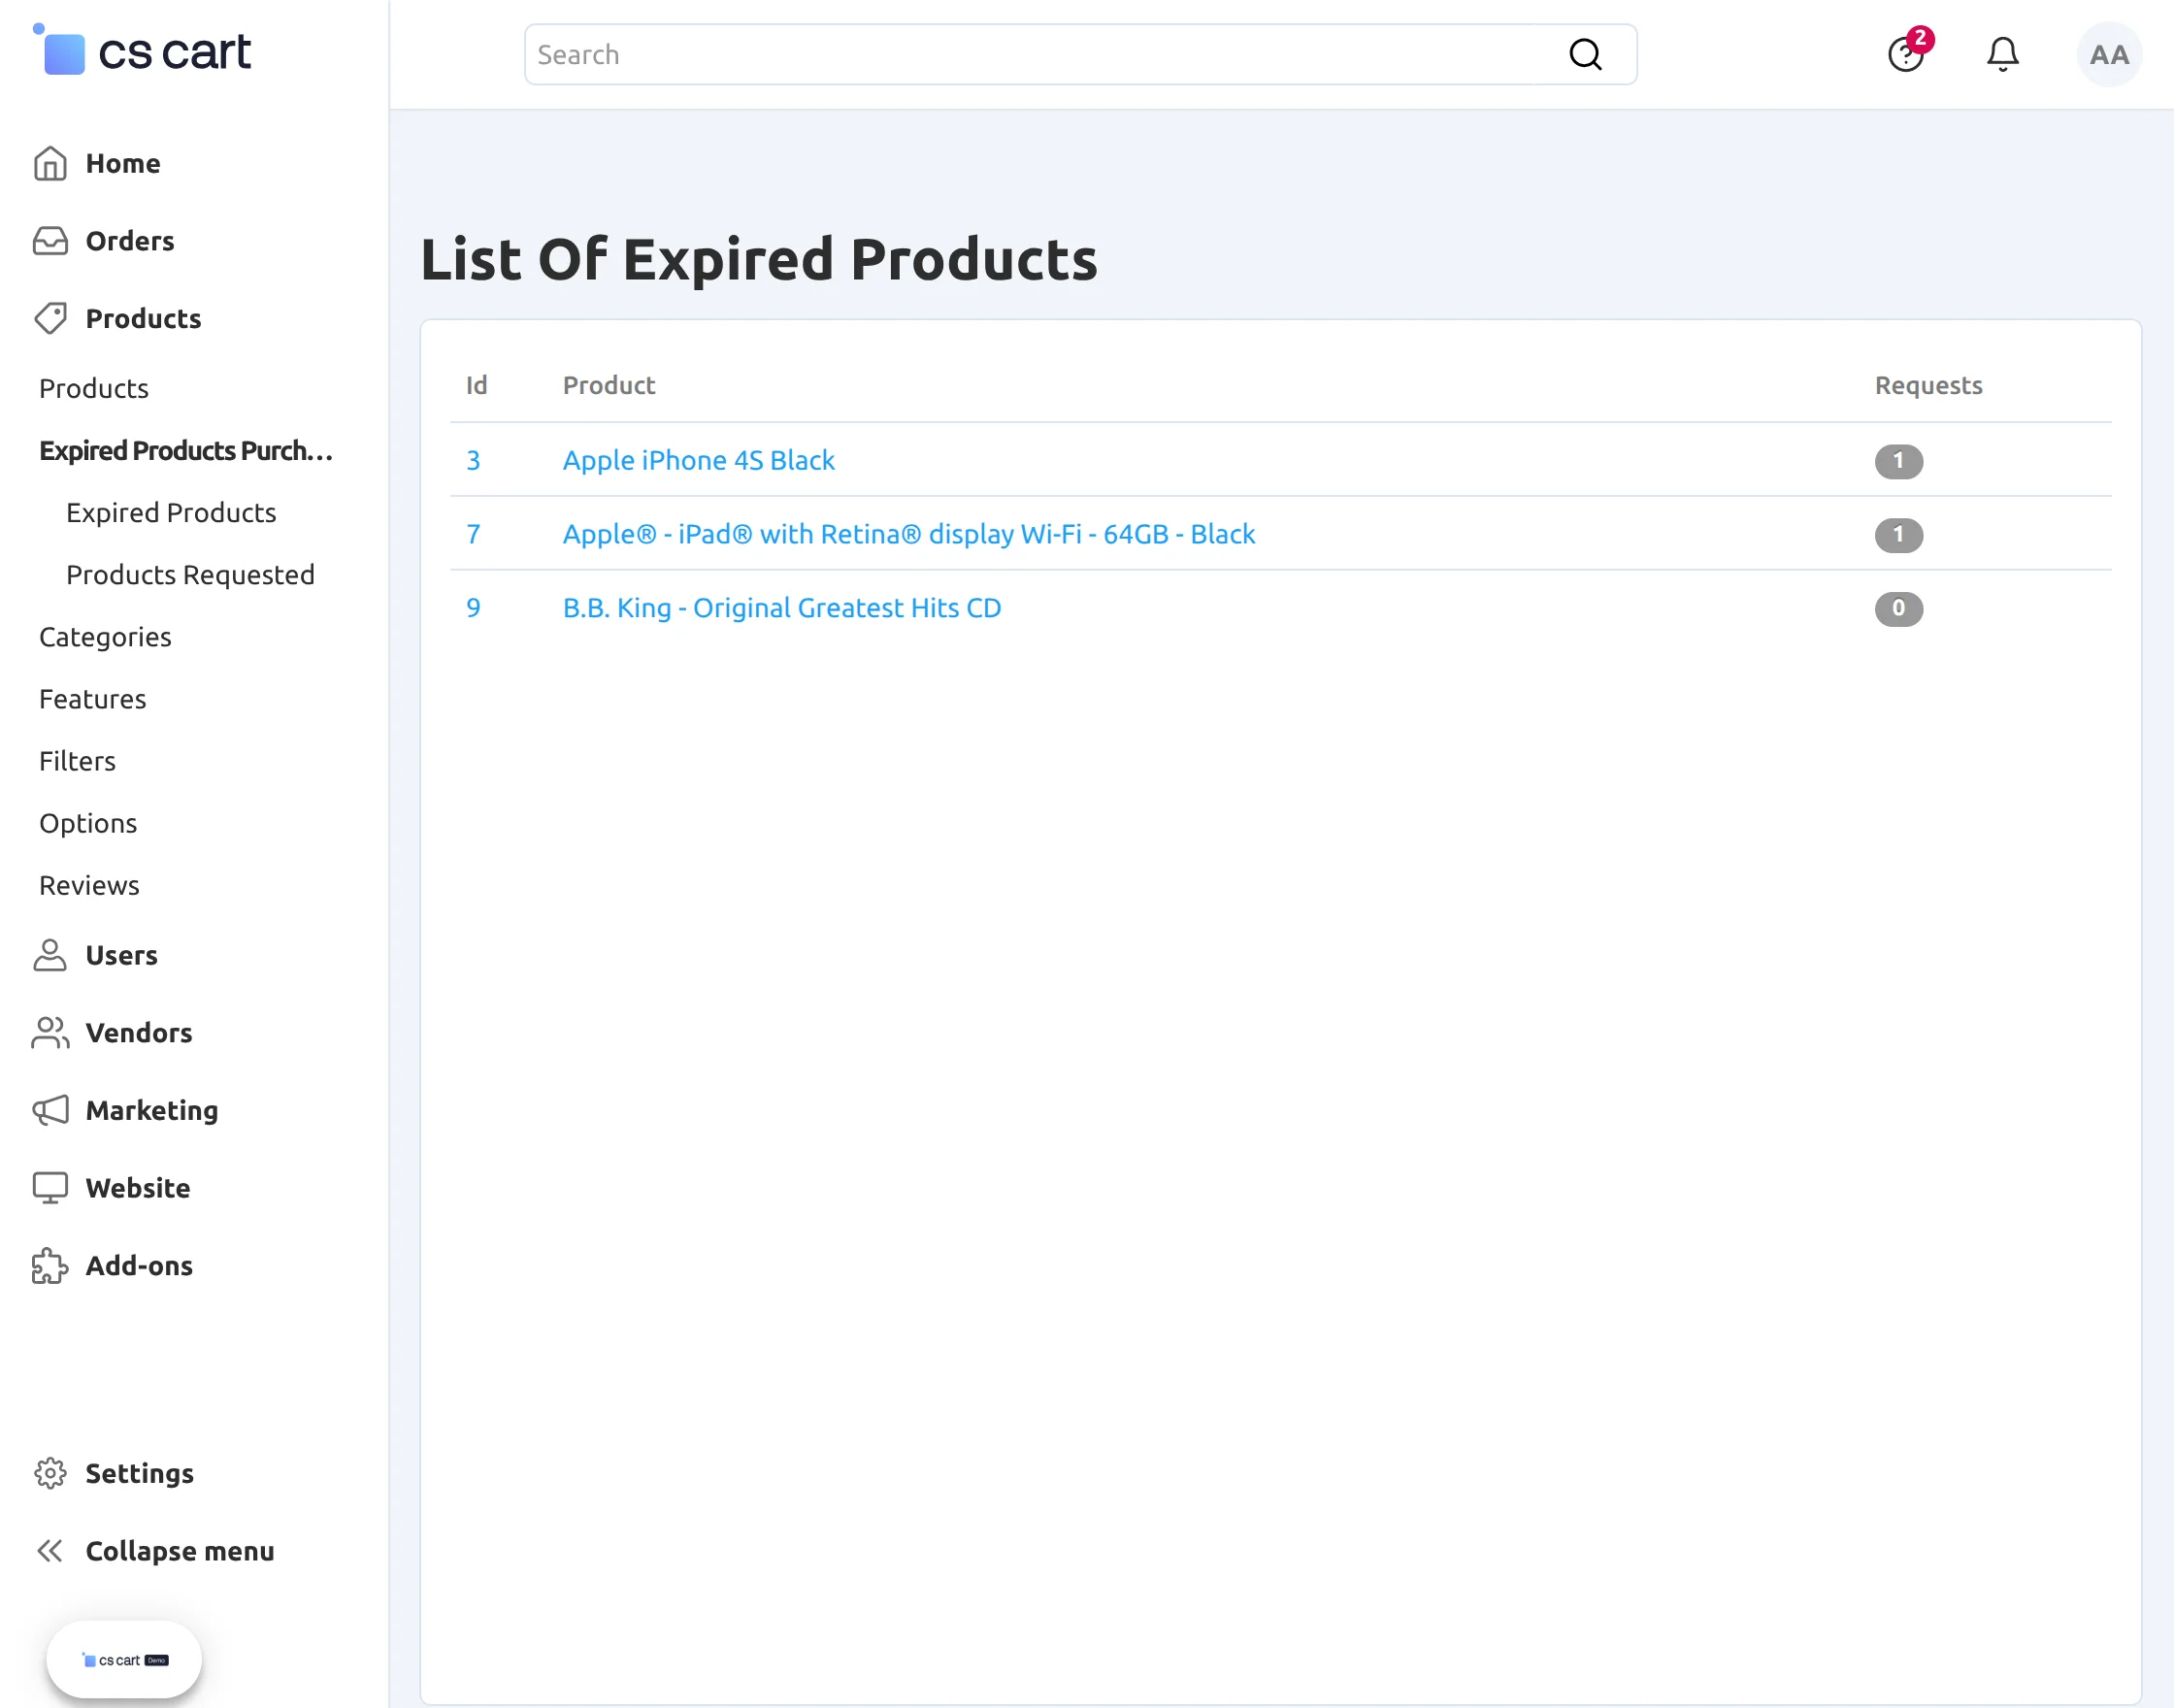Screen dimensions: 2174x1708
Task: Click the search magnifier icon
Action: 1585,54
